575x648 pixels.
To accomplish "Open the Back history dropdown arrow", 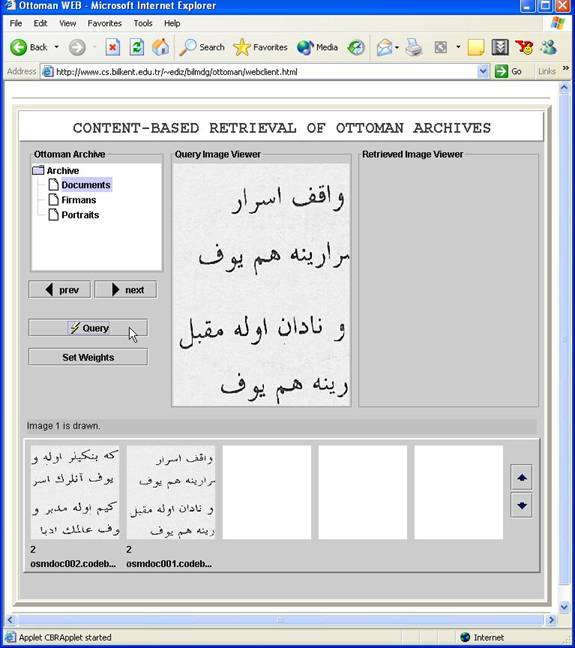I will (x=56, y=47).
